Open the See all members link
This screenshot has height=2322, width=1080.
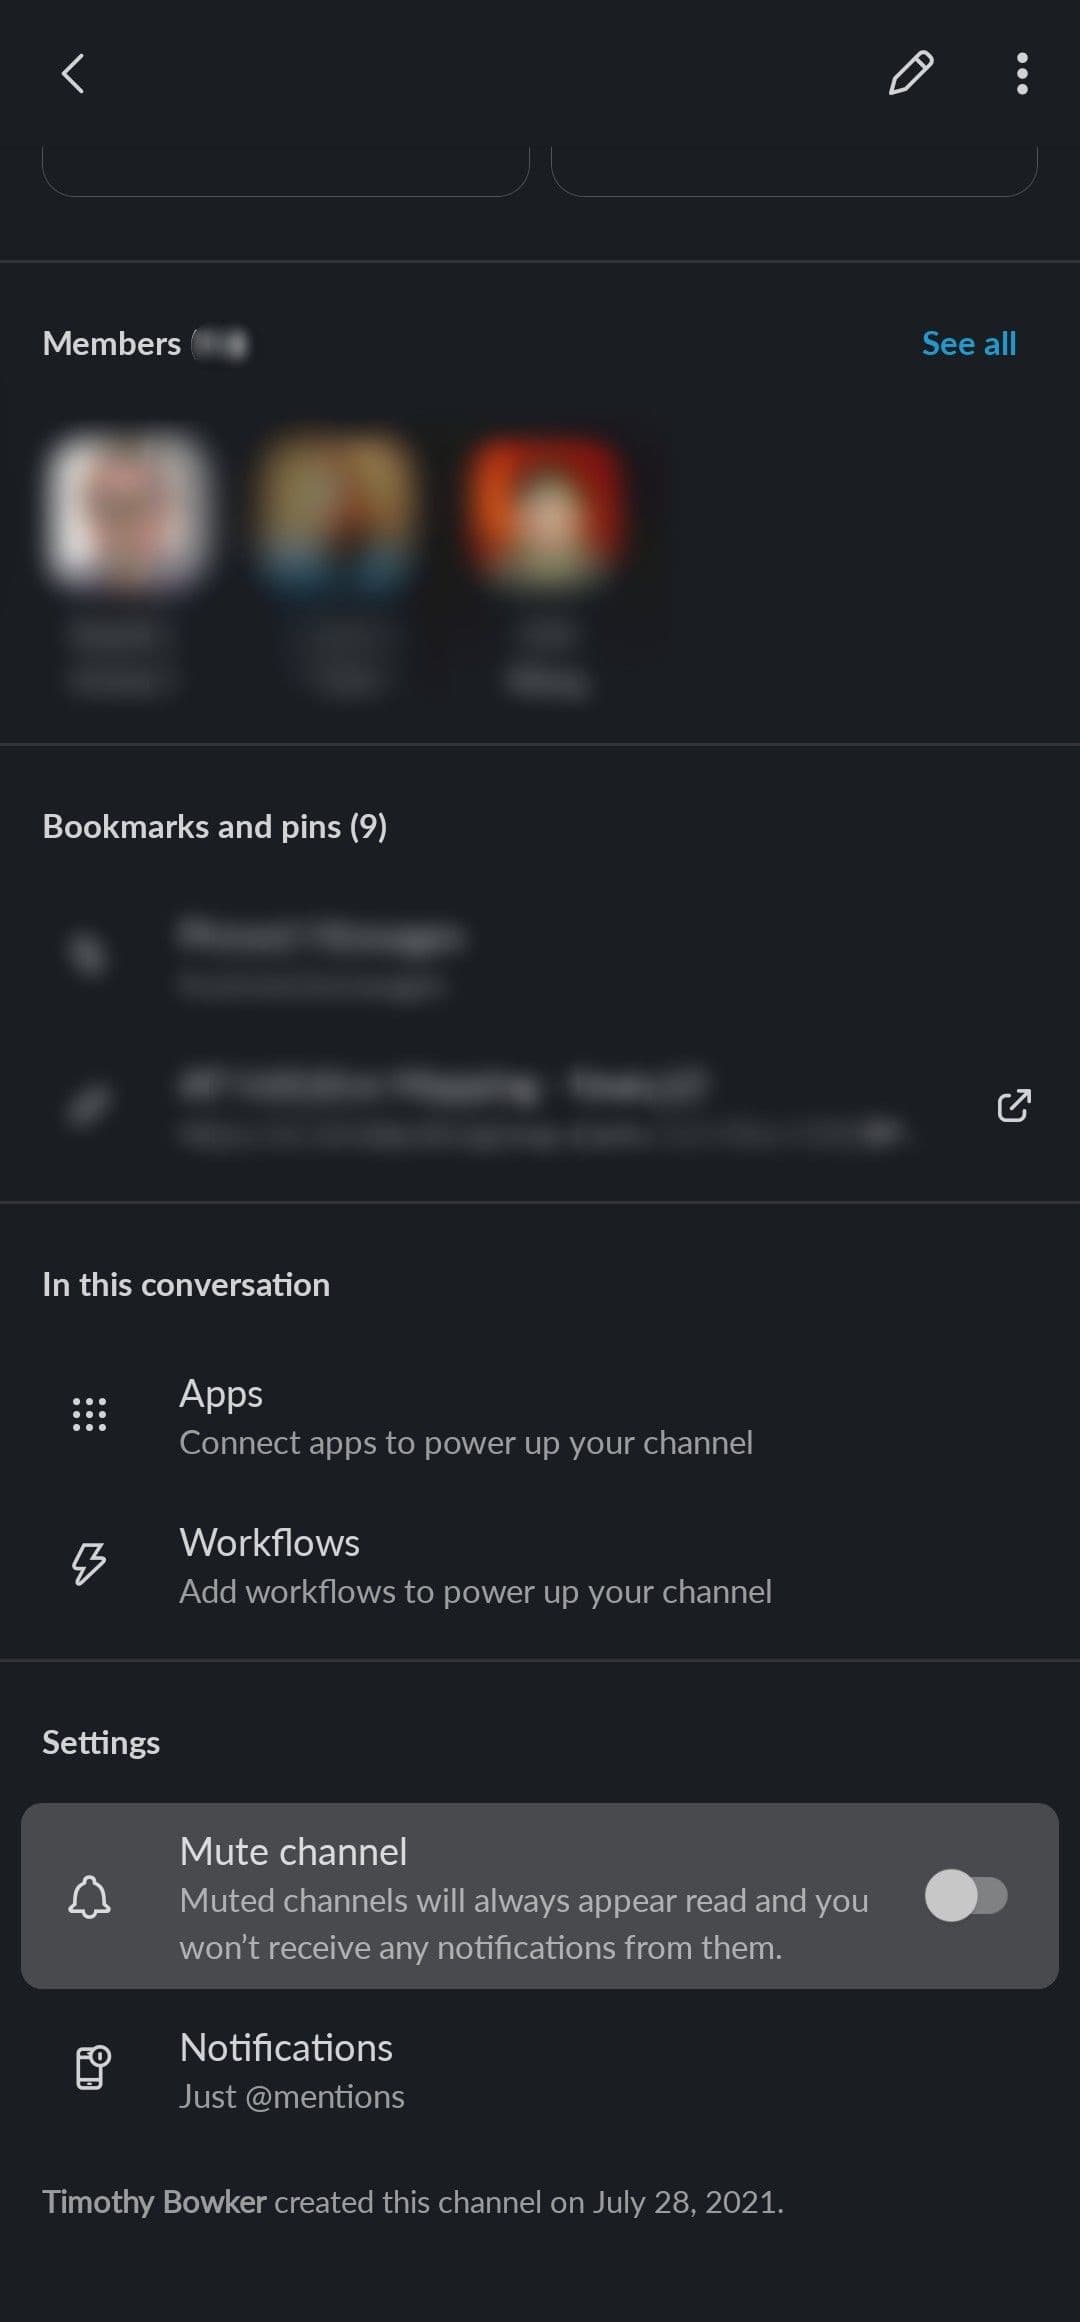(x=969, y=343)
